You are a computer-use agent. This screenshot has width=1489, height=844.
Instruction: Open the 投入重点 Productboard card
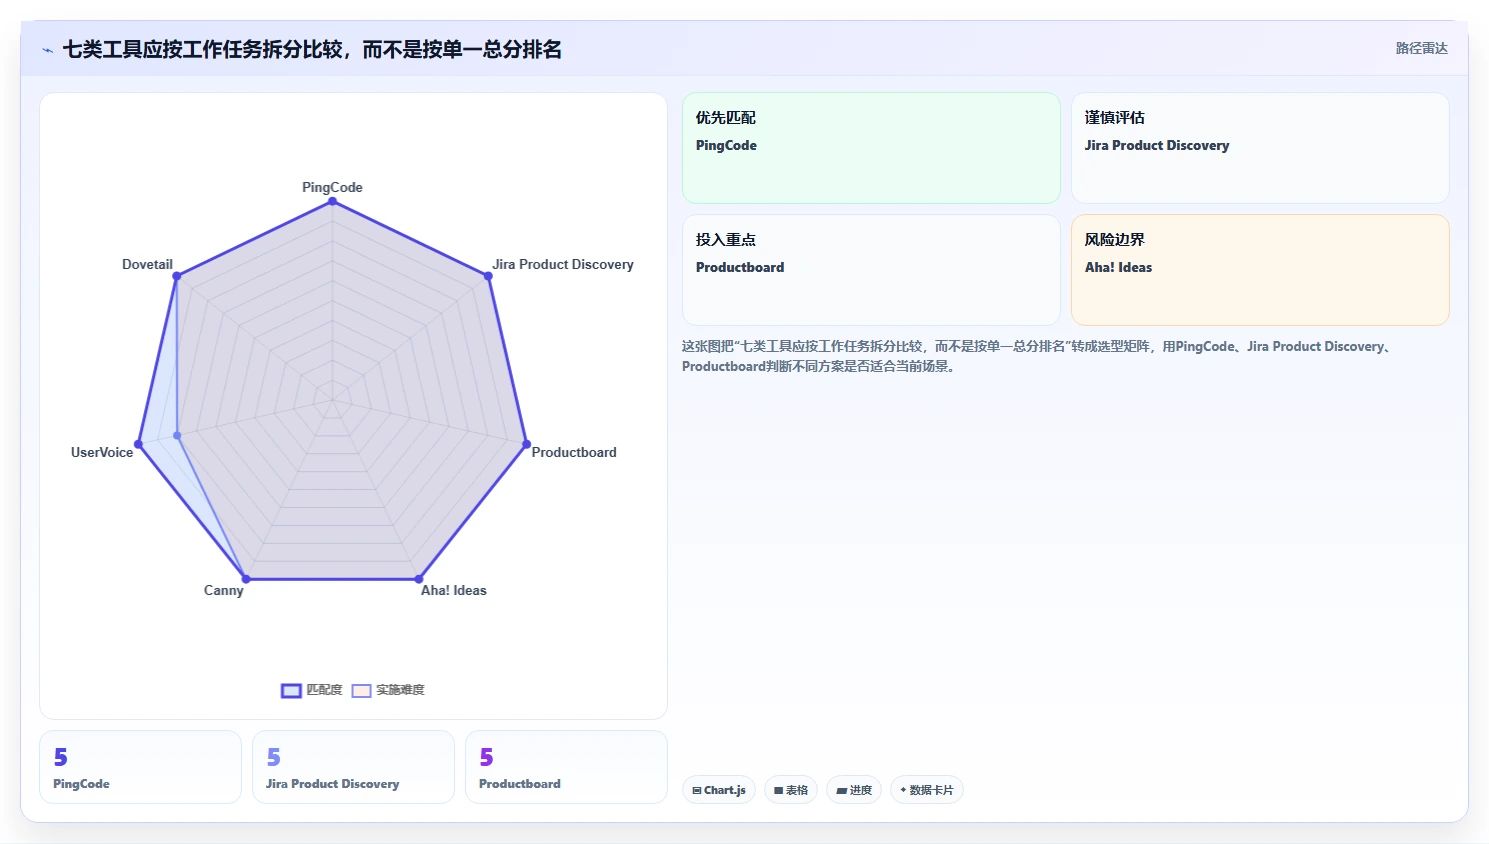[871, 270]
